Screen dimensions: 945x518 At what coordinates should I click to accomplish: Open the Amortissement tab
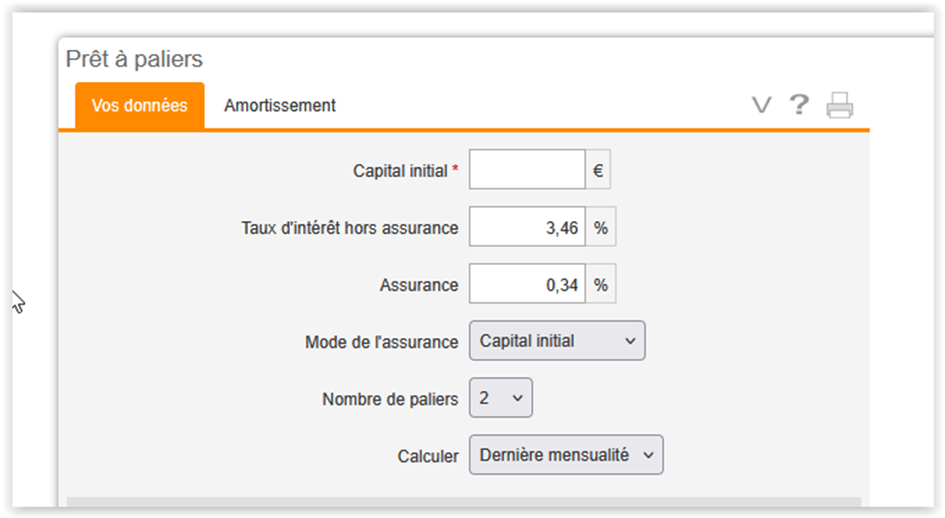280,106
